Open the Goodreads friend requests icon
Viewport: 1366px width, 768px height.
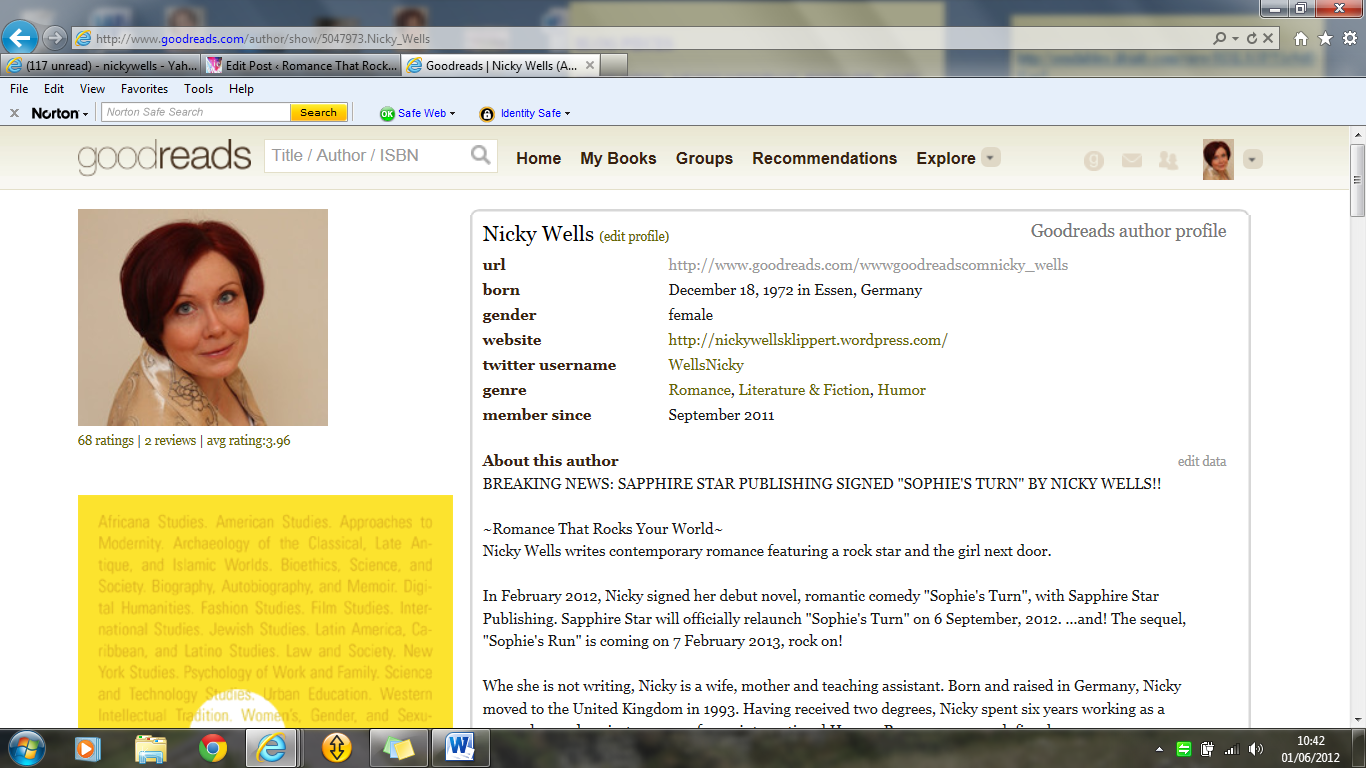[x=1168, y=160]
